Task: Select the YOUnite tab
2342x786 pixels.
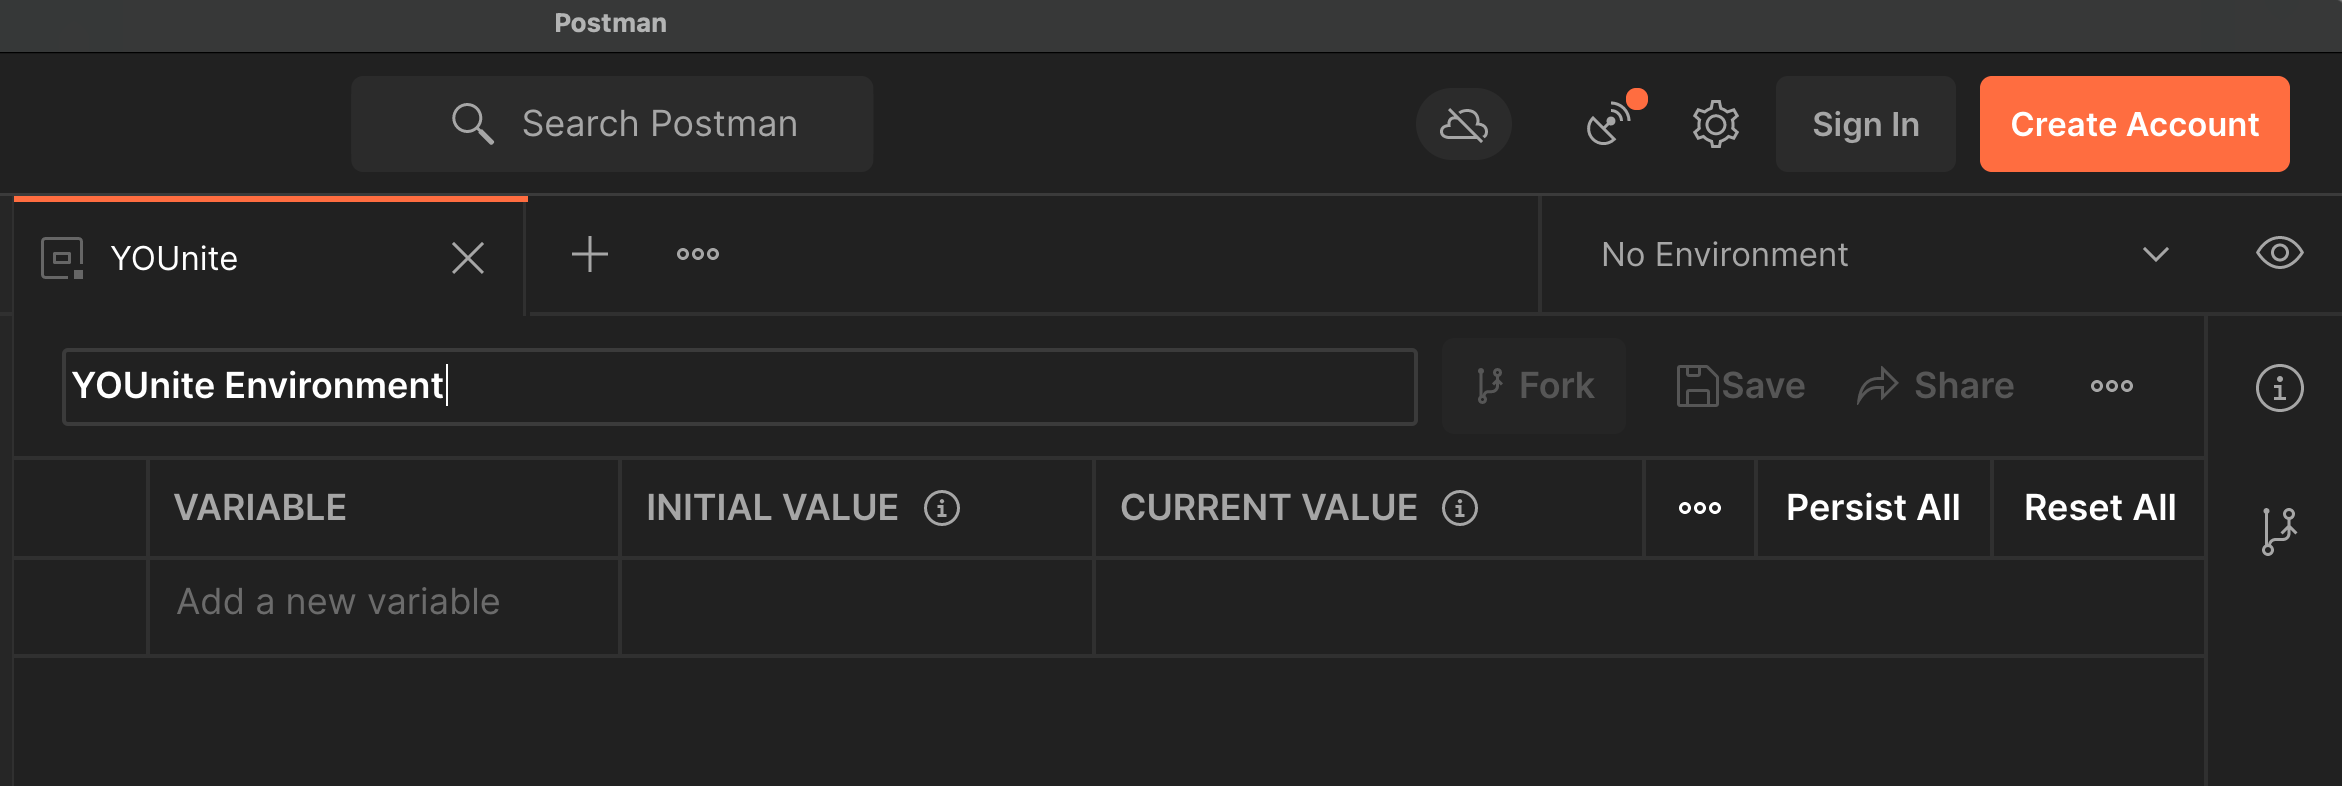Action: tap(174, 258)
